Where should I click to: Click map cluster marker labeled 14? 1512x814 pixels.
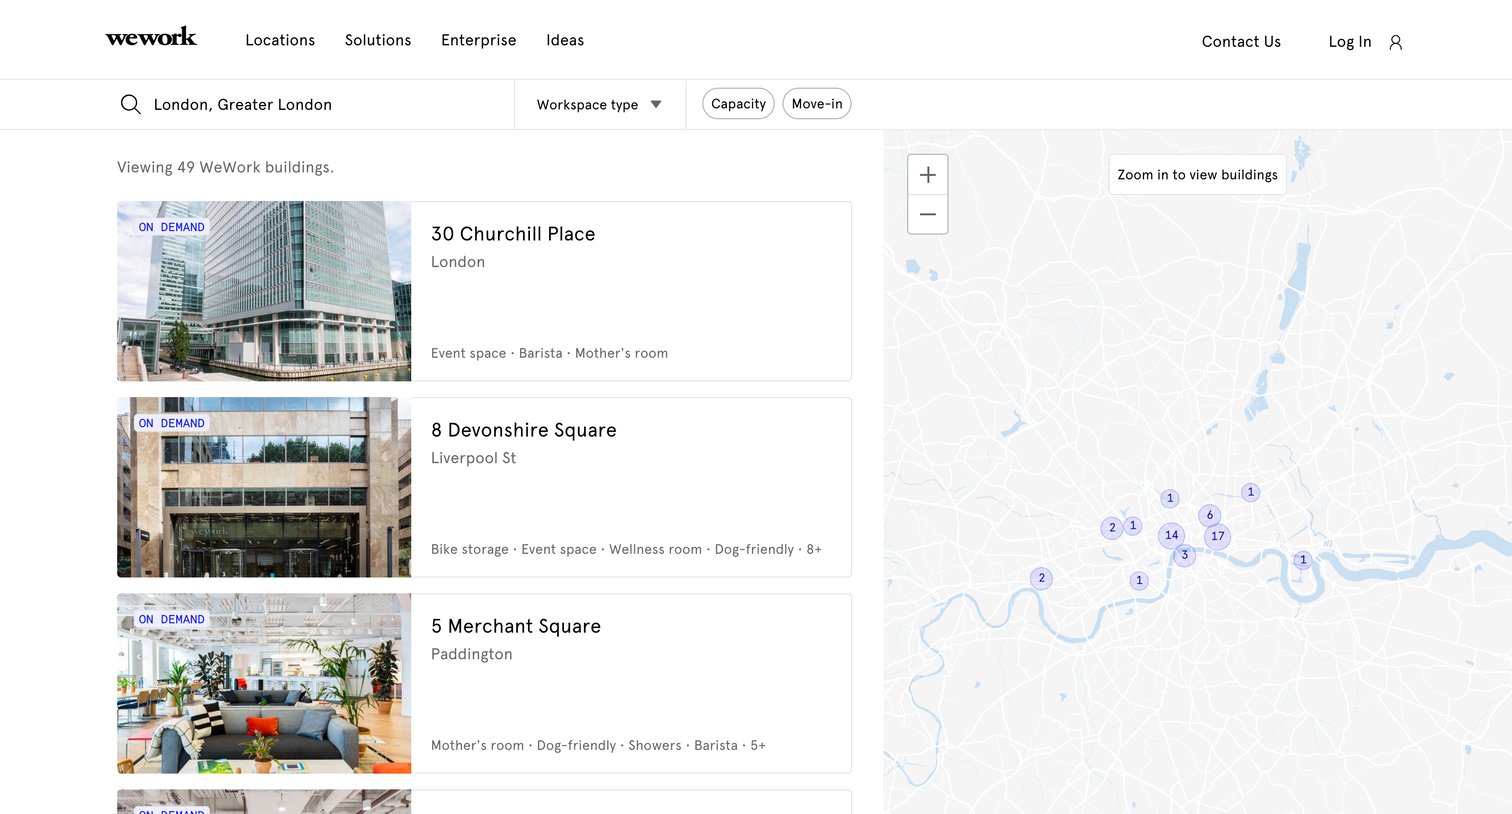[x=1171, y=535]
